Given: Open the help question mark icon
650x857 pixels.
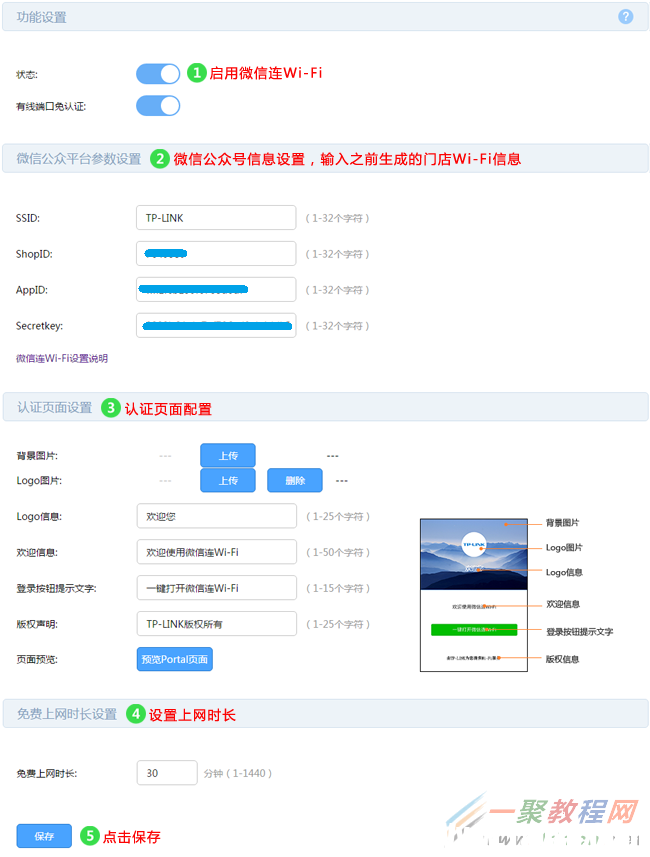Looking at the screenshot, I should click(625, 17).
